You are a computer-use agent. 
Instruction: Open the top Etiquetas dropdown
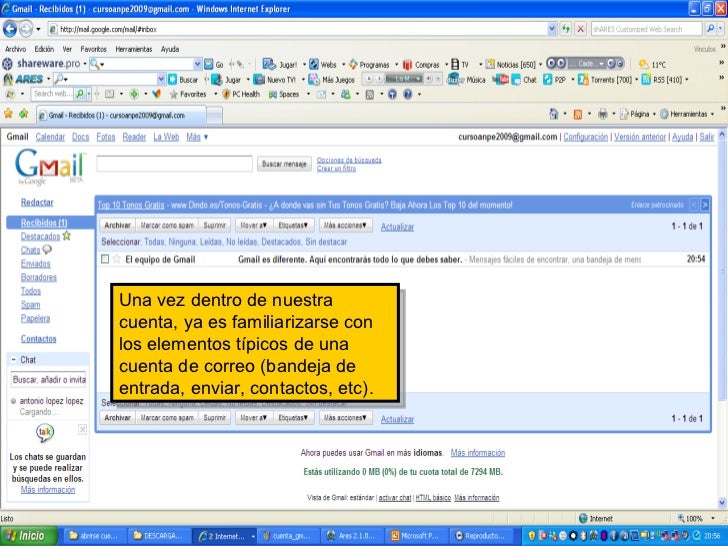coord(293,225)
